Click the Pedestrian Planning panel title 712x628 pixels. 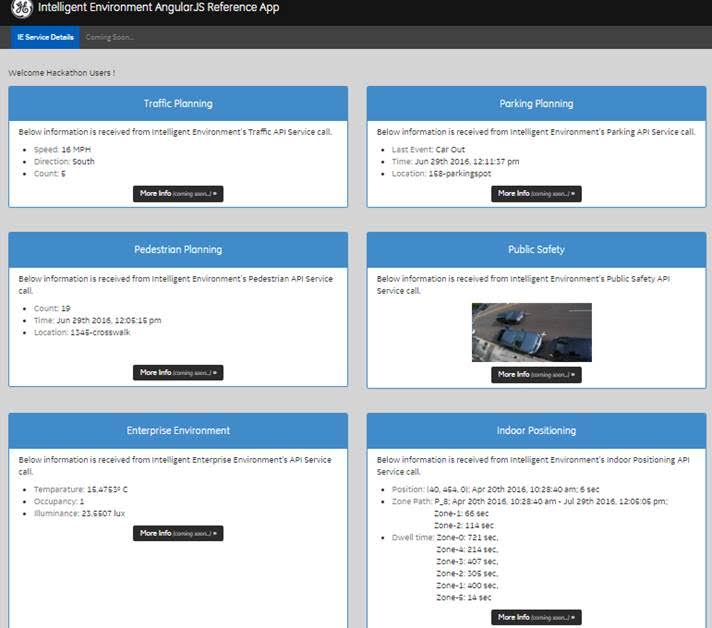(178, 249)
